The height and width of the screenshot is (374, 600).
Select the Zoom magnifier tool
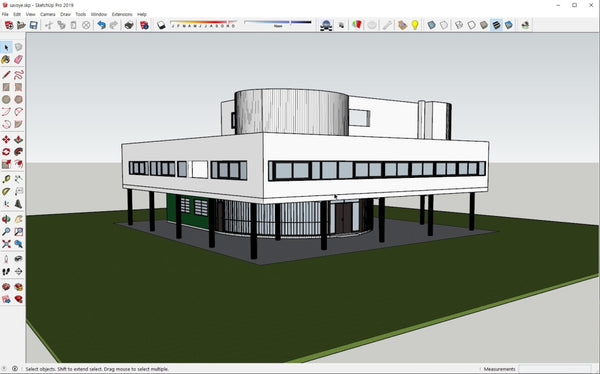(6, 232)
